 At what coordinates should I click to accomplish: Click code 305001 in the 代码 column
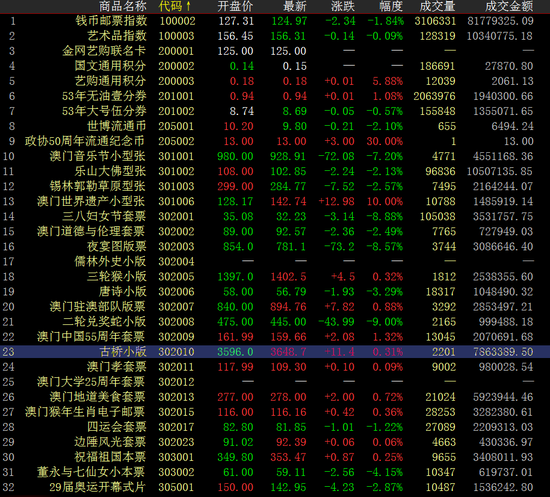pyautogui.click(x=176, y=488)
